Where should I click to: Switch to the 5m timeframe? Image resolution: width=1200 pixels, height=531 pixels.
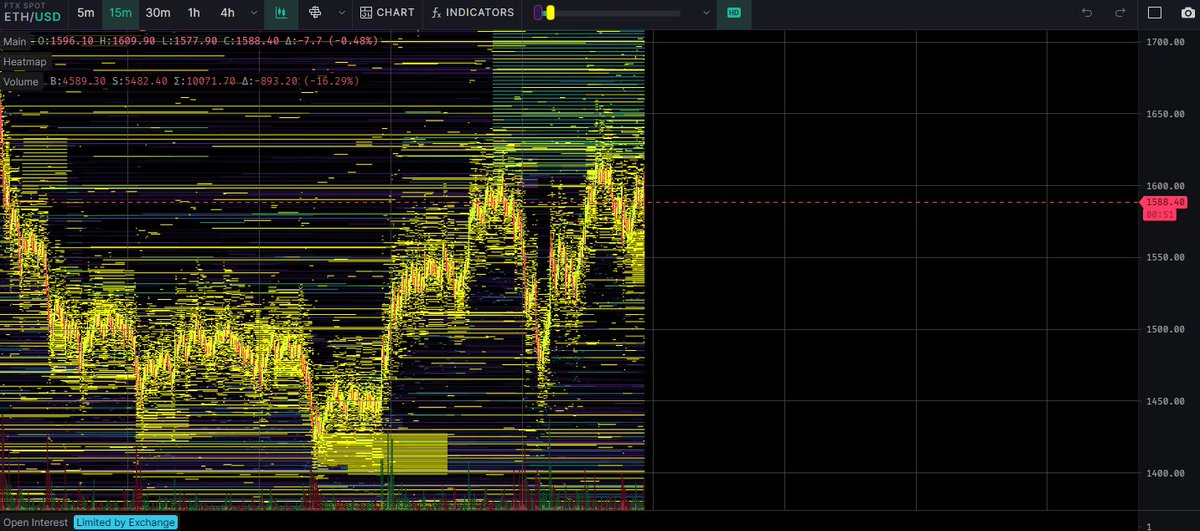point(86,13)
